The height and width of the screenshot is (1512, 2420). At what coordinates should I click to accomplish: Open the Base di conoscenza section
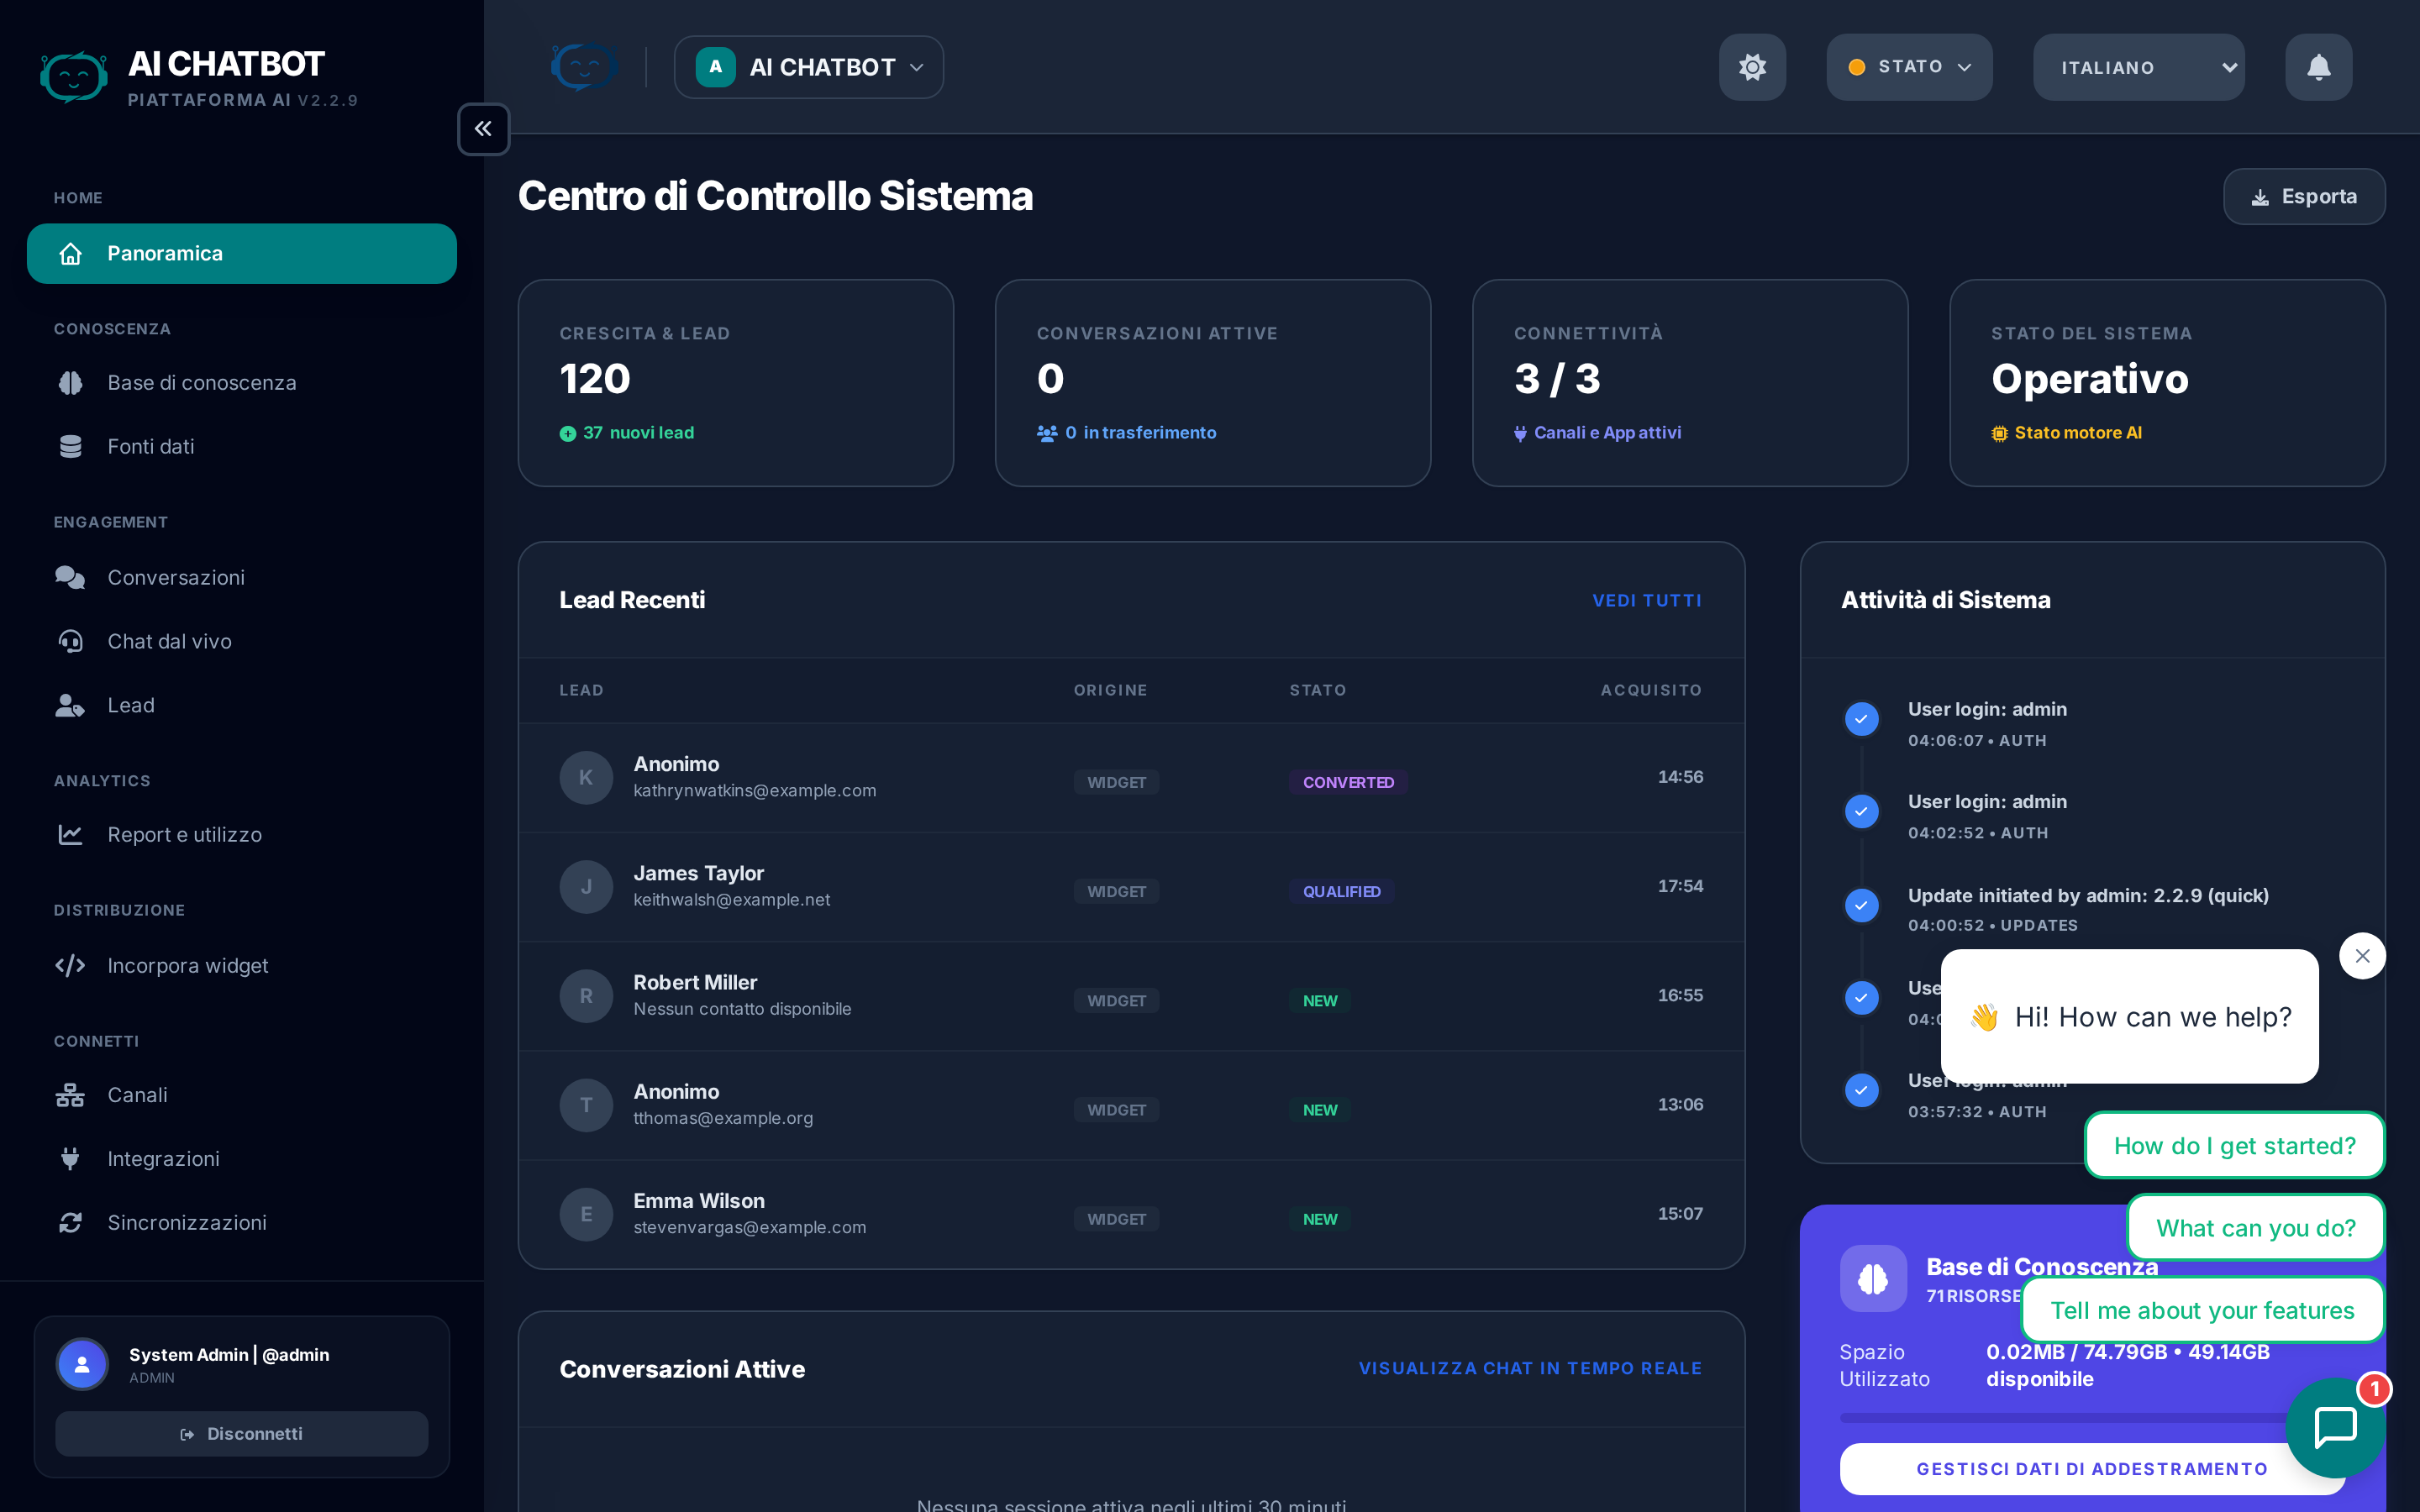point(201,382)
